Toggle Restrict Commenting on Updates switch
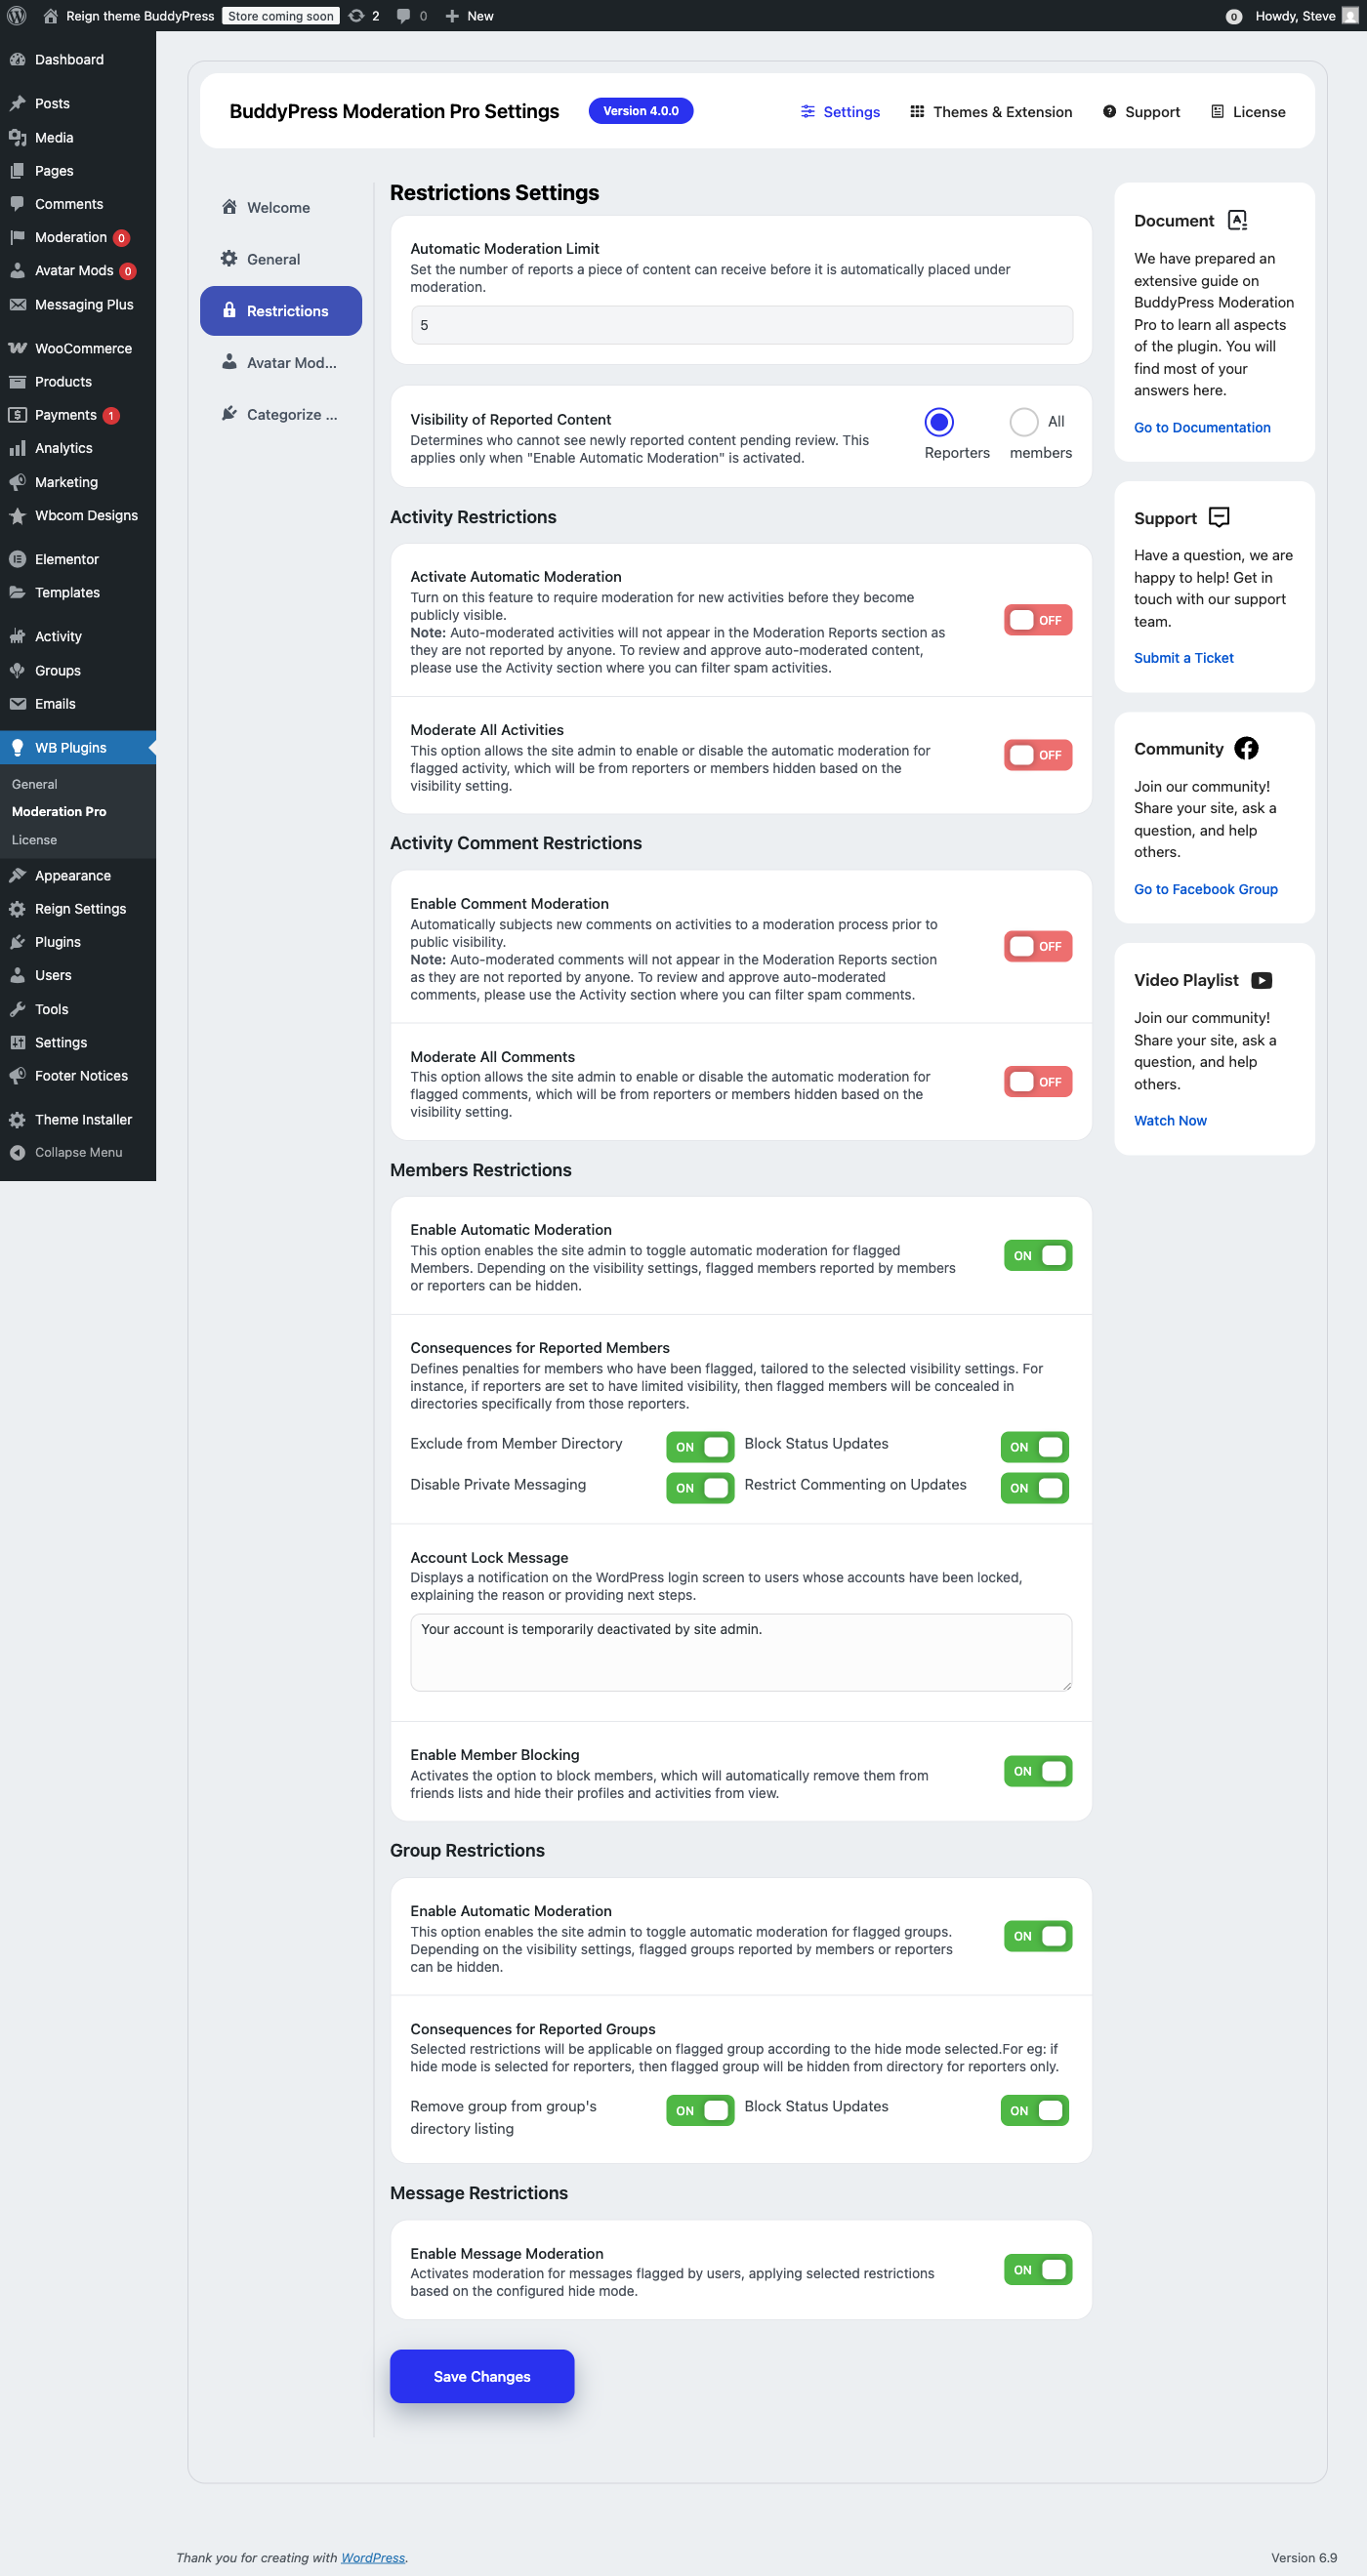1367x2576 pixels. point(1034,1487)
